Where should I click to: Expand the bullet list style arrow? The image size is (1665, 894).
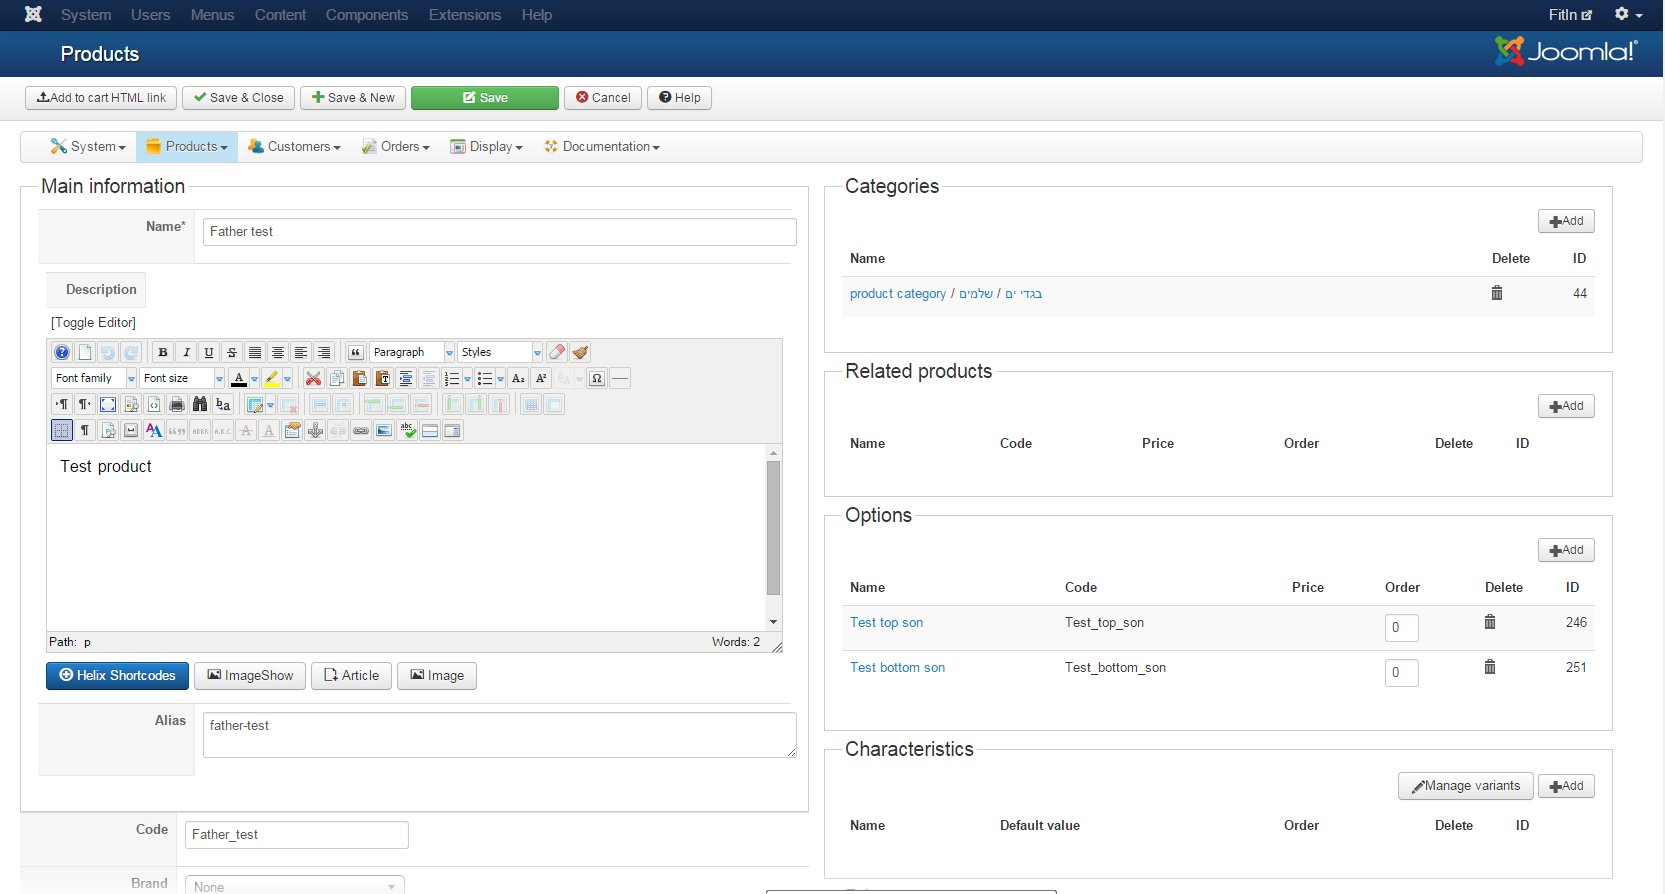click(500, 378)
